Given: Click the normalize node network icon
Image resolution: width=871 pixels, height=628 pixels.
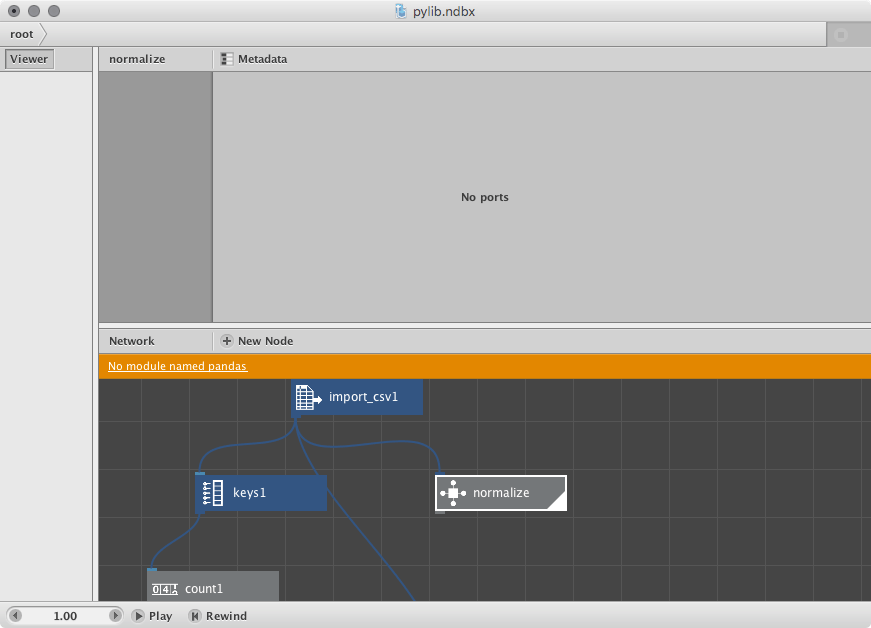Looking at the screenshot, I should tap(453, 493).
